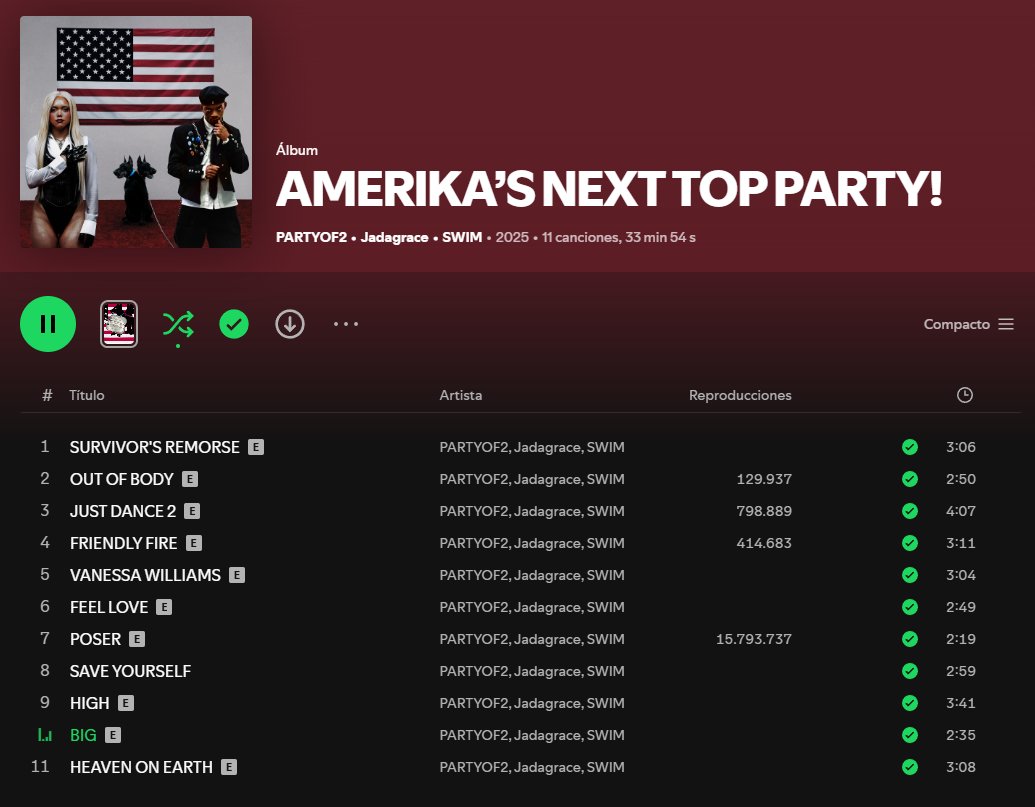Click the explicit E badge on VANESSA WILLIAMS
This screenshot has width=1035, height=807.
(236, 575)
